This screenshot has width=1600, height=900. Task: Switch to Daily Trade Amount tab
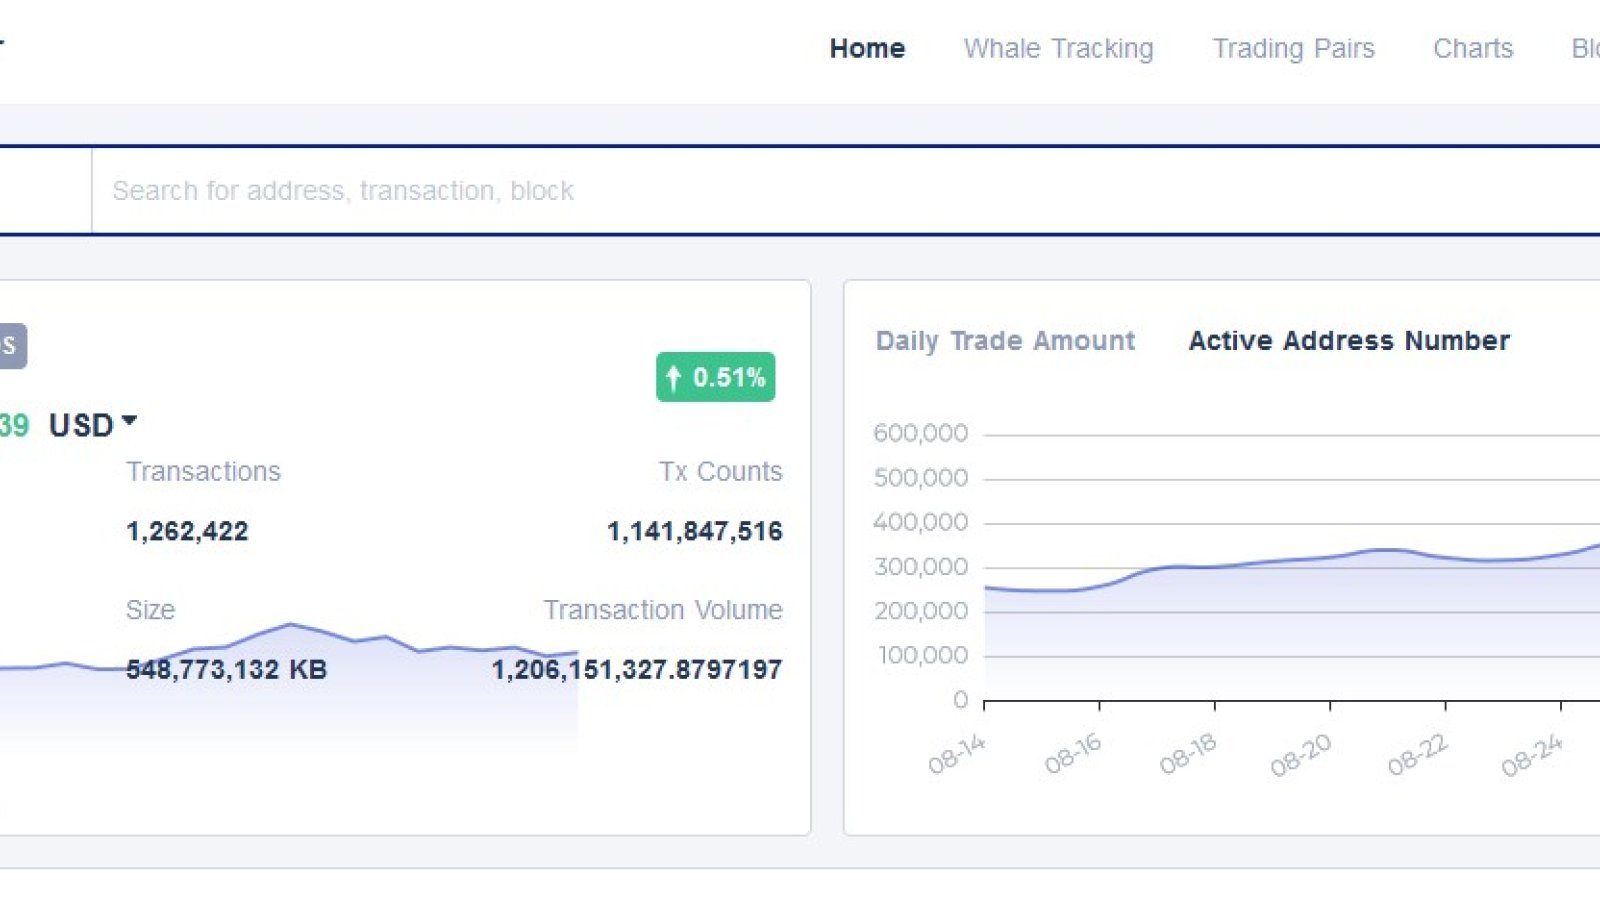1005,341
